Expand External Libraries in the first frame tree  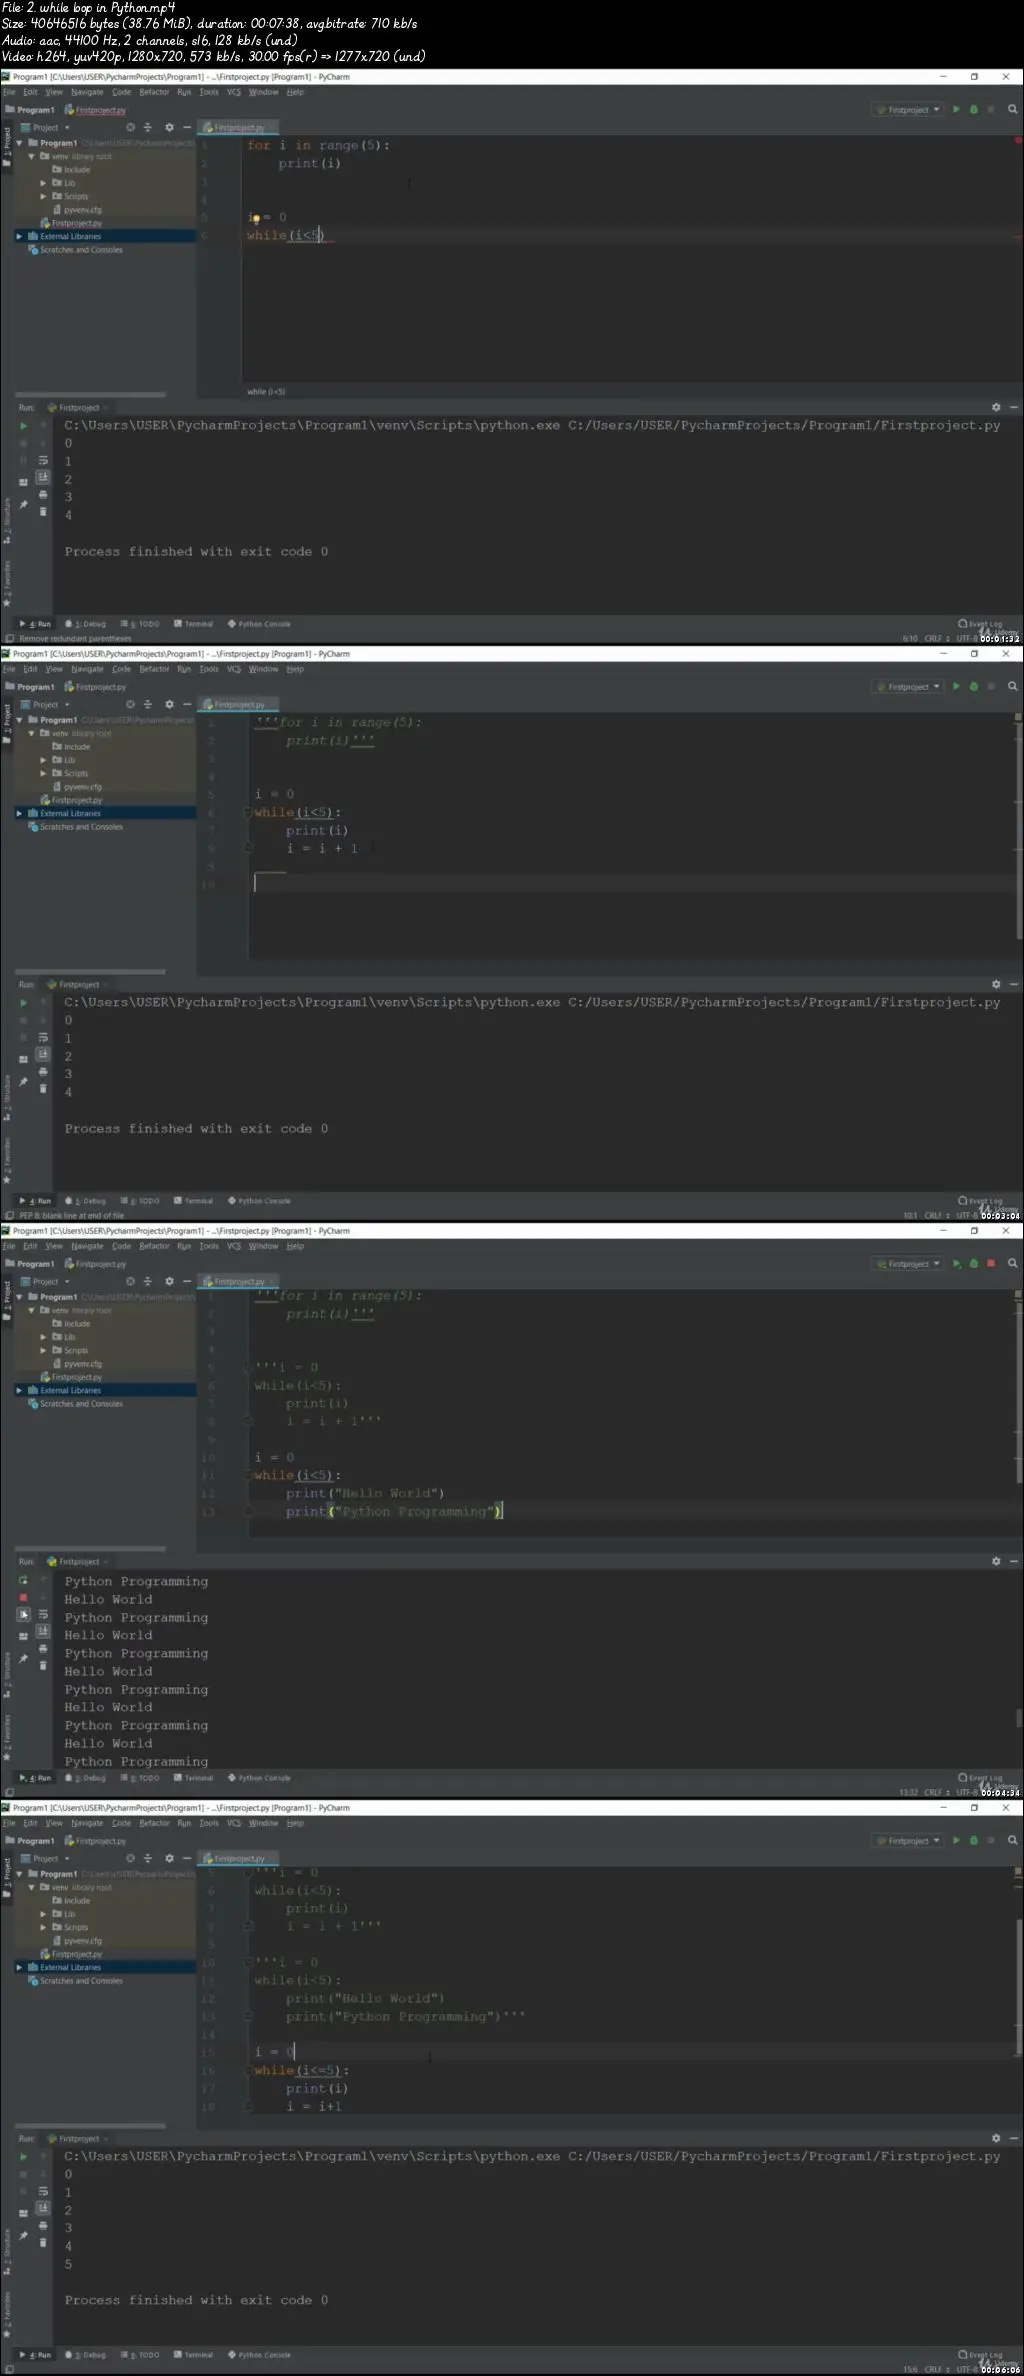coord(20,237)
